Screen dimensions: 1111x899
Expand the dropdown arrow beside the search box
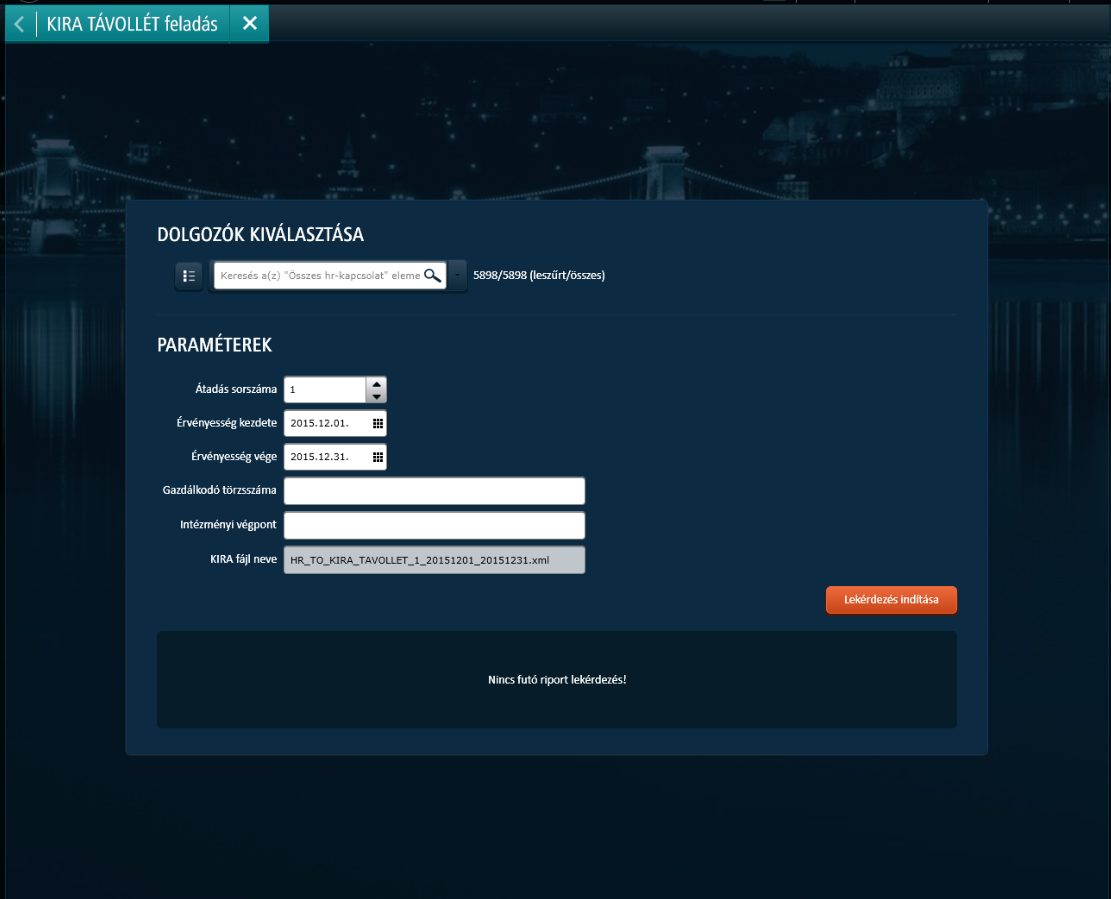point(457,276)
